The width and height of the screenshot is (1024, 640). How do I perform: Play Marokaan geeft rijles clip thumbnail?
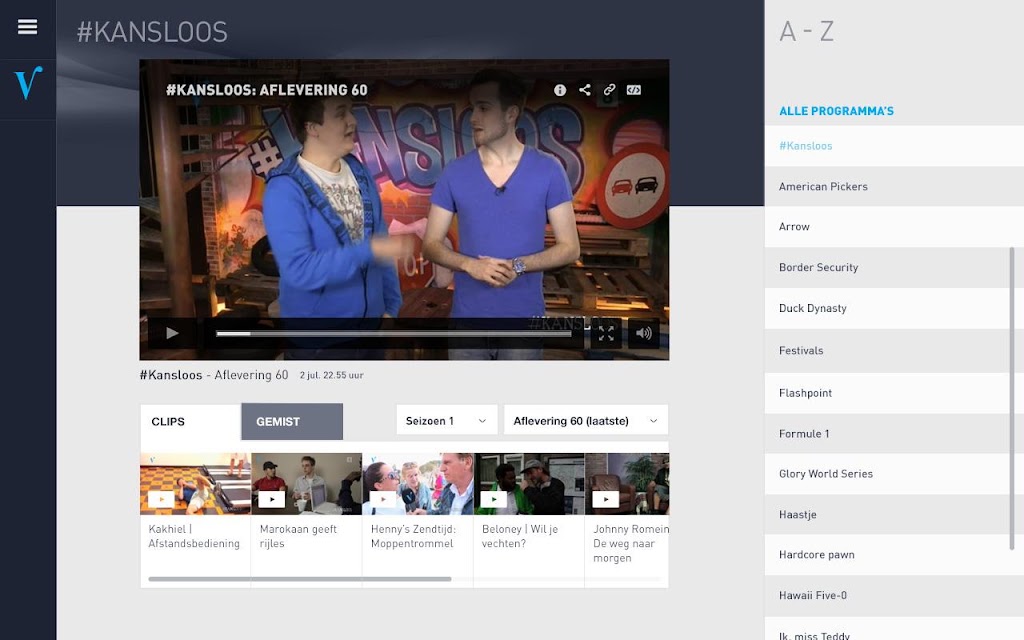(x=306, y=484)
